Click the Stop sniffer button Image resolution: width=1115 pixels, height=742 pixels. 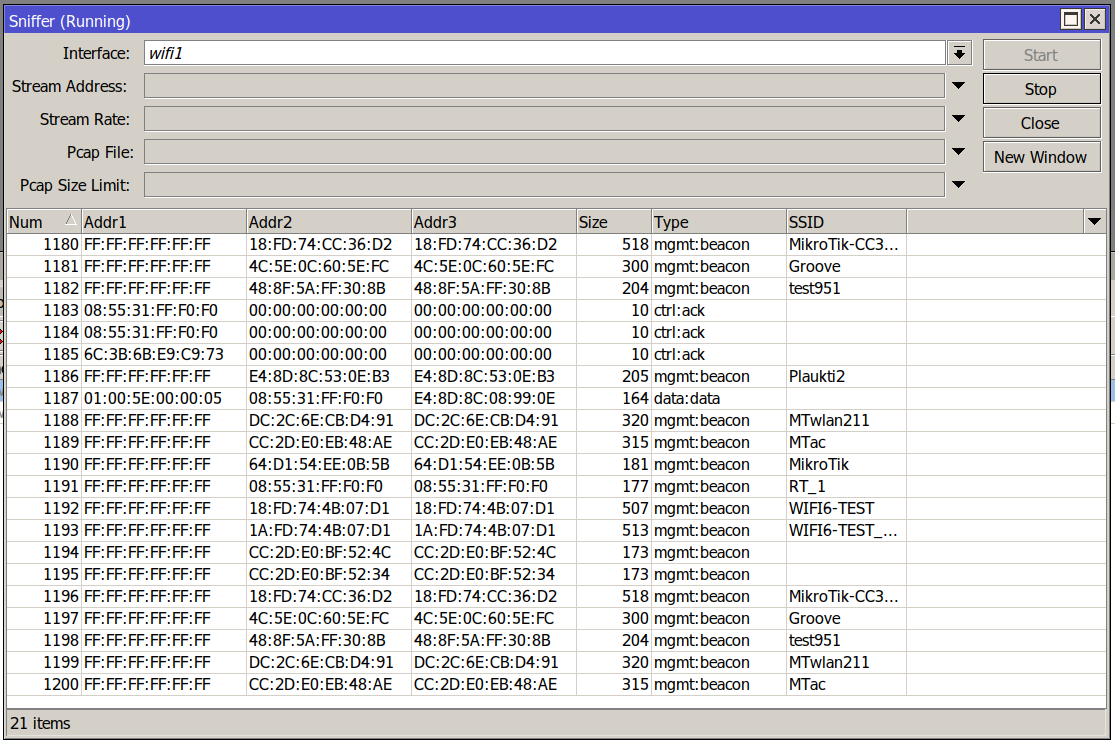1040,89
